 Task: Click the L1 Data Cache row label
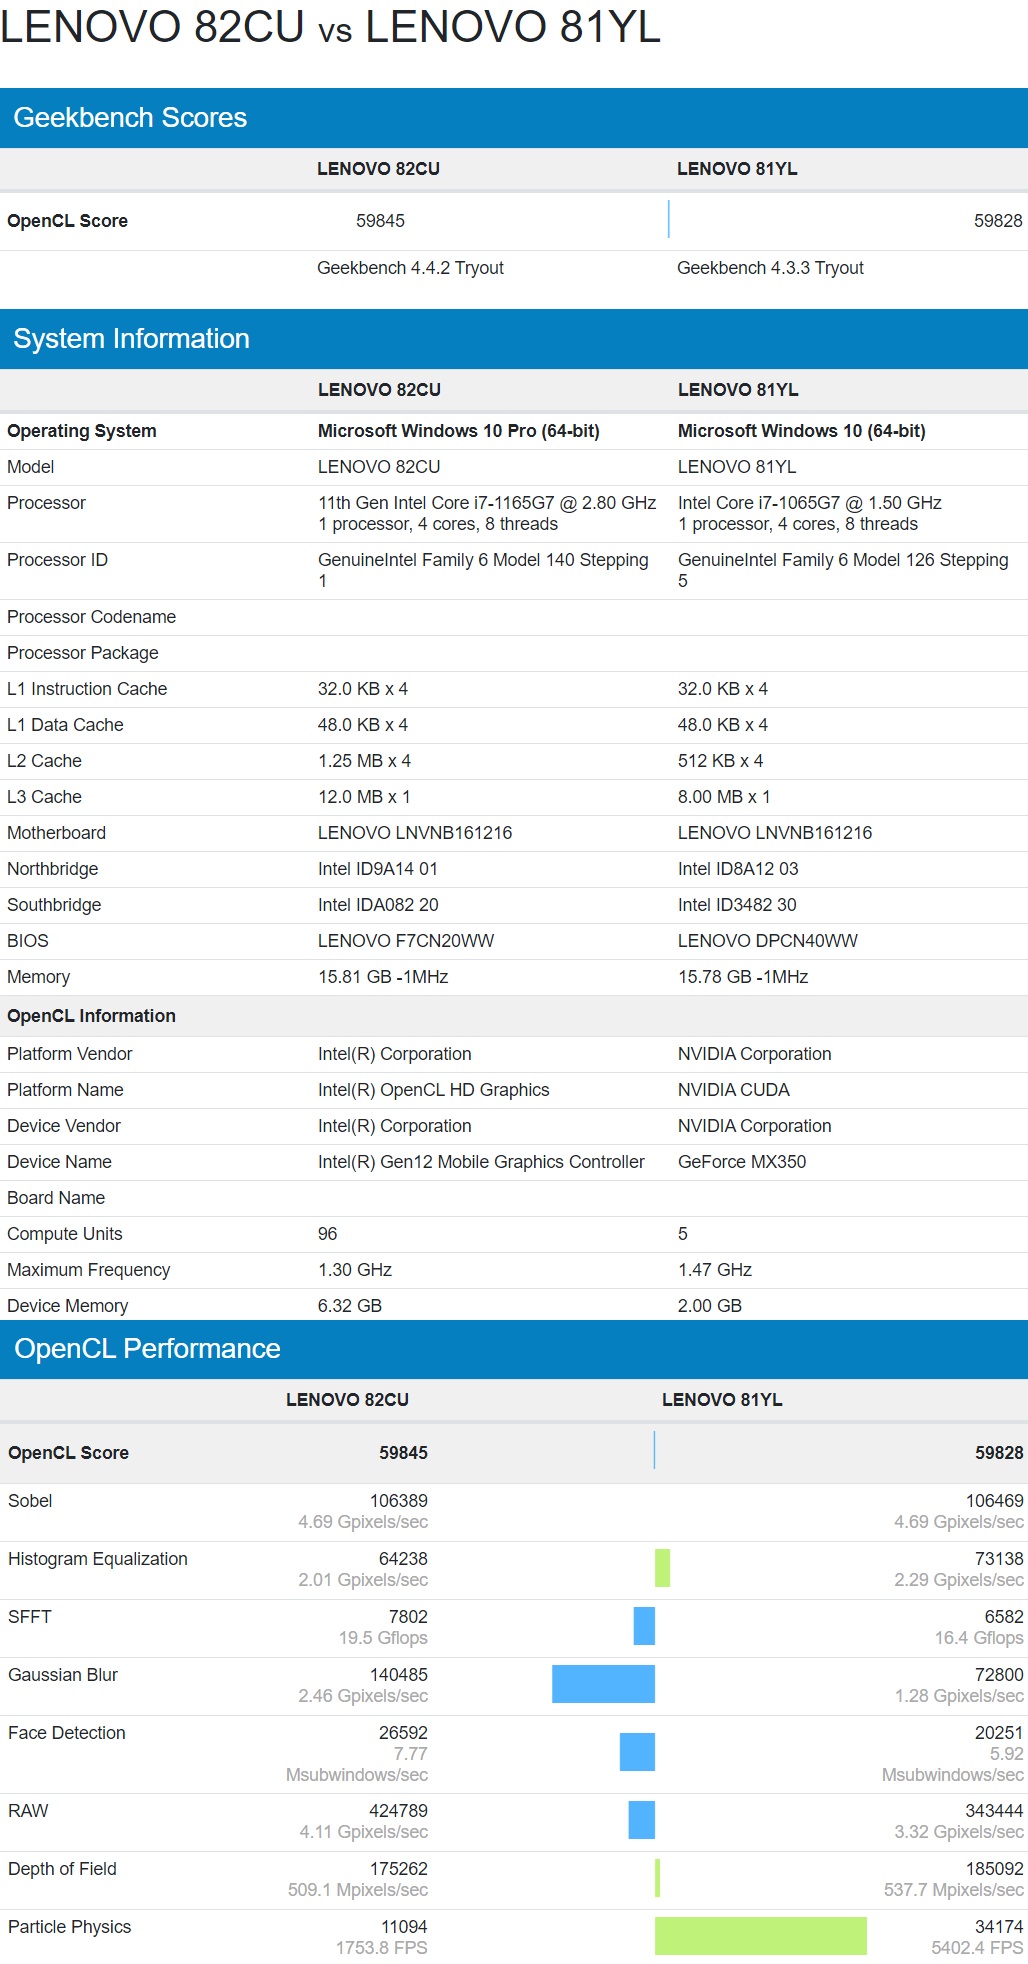click(x=65, y=725)
